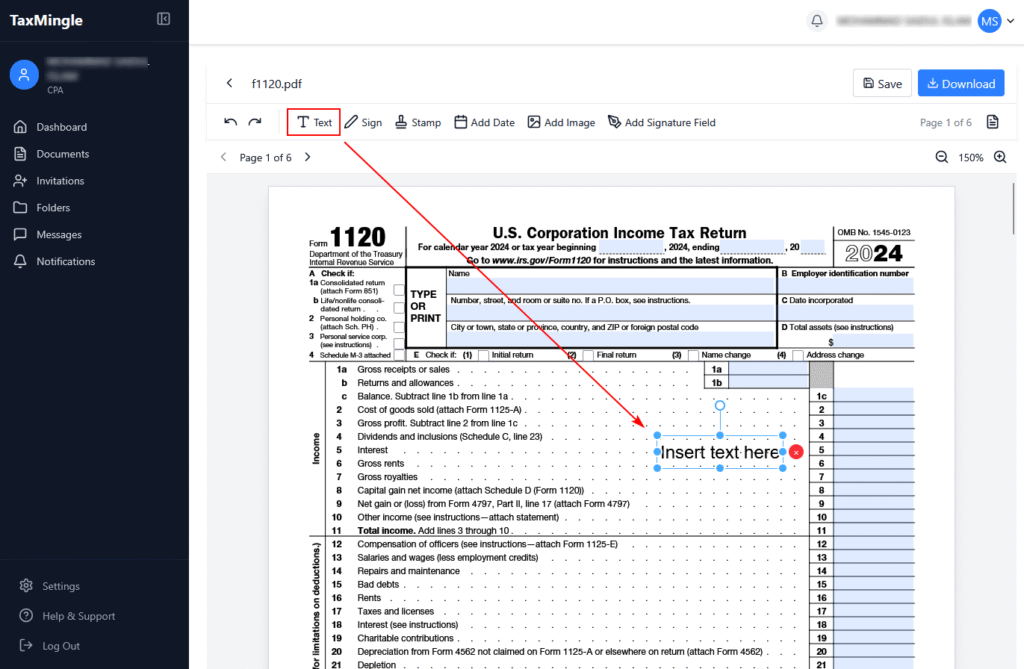Image resolution: width=1024 pixels, height=669 pixels.
Task: Download the PDF file
Action: [x=960, y=84]
